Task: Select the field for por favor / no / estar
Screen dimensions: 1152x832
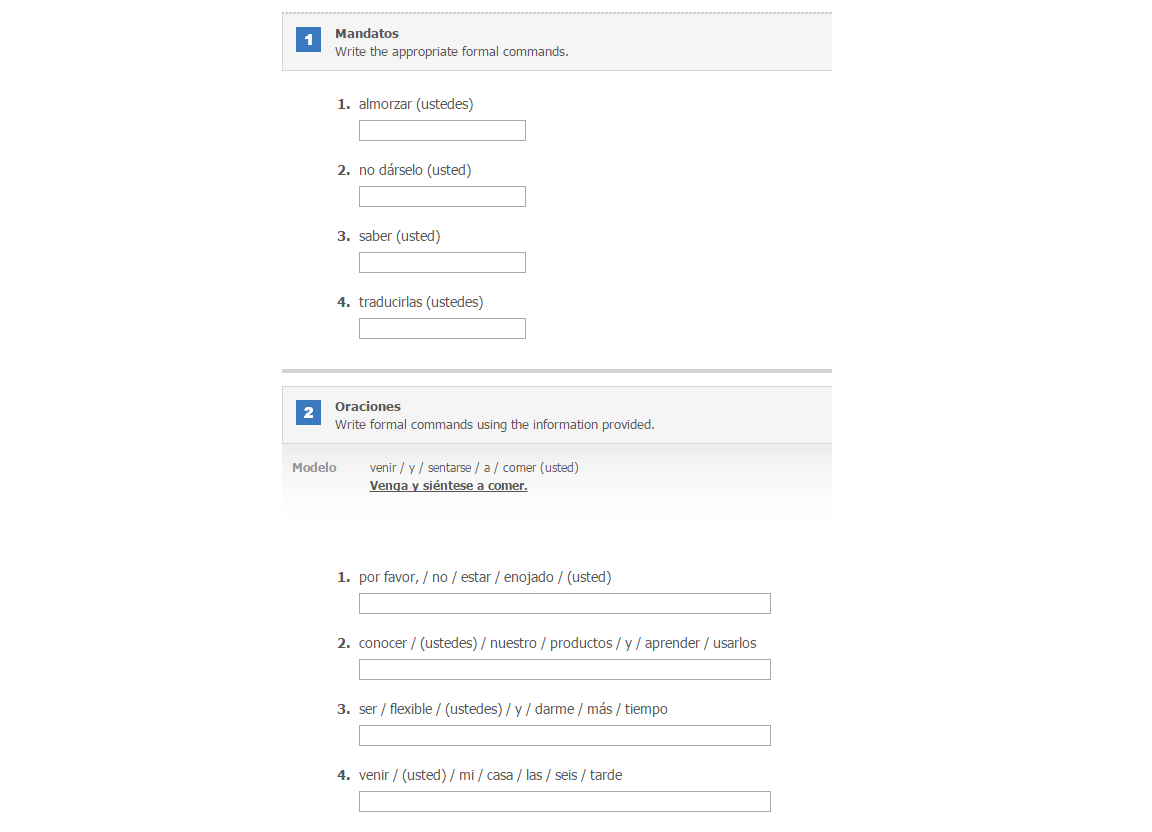Action: (565, 603)
